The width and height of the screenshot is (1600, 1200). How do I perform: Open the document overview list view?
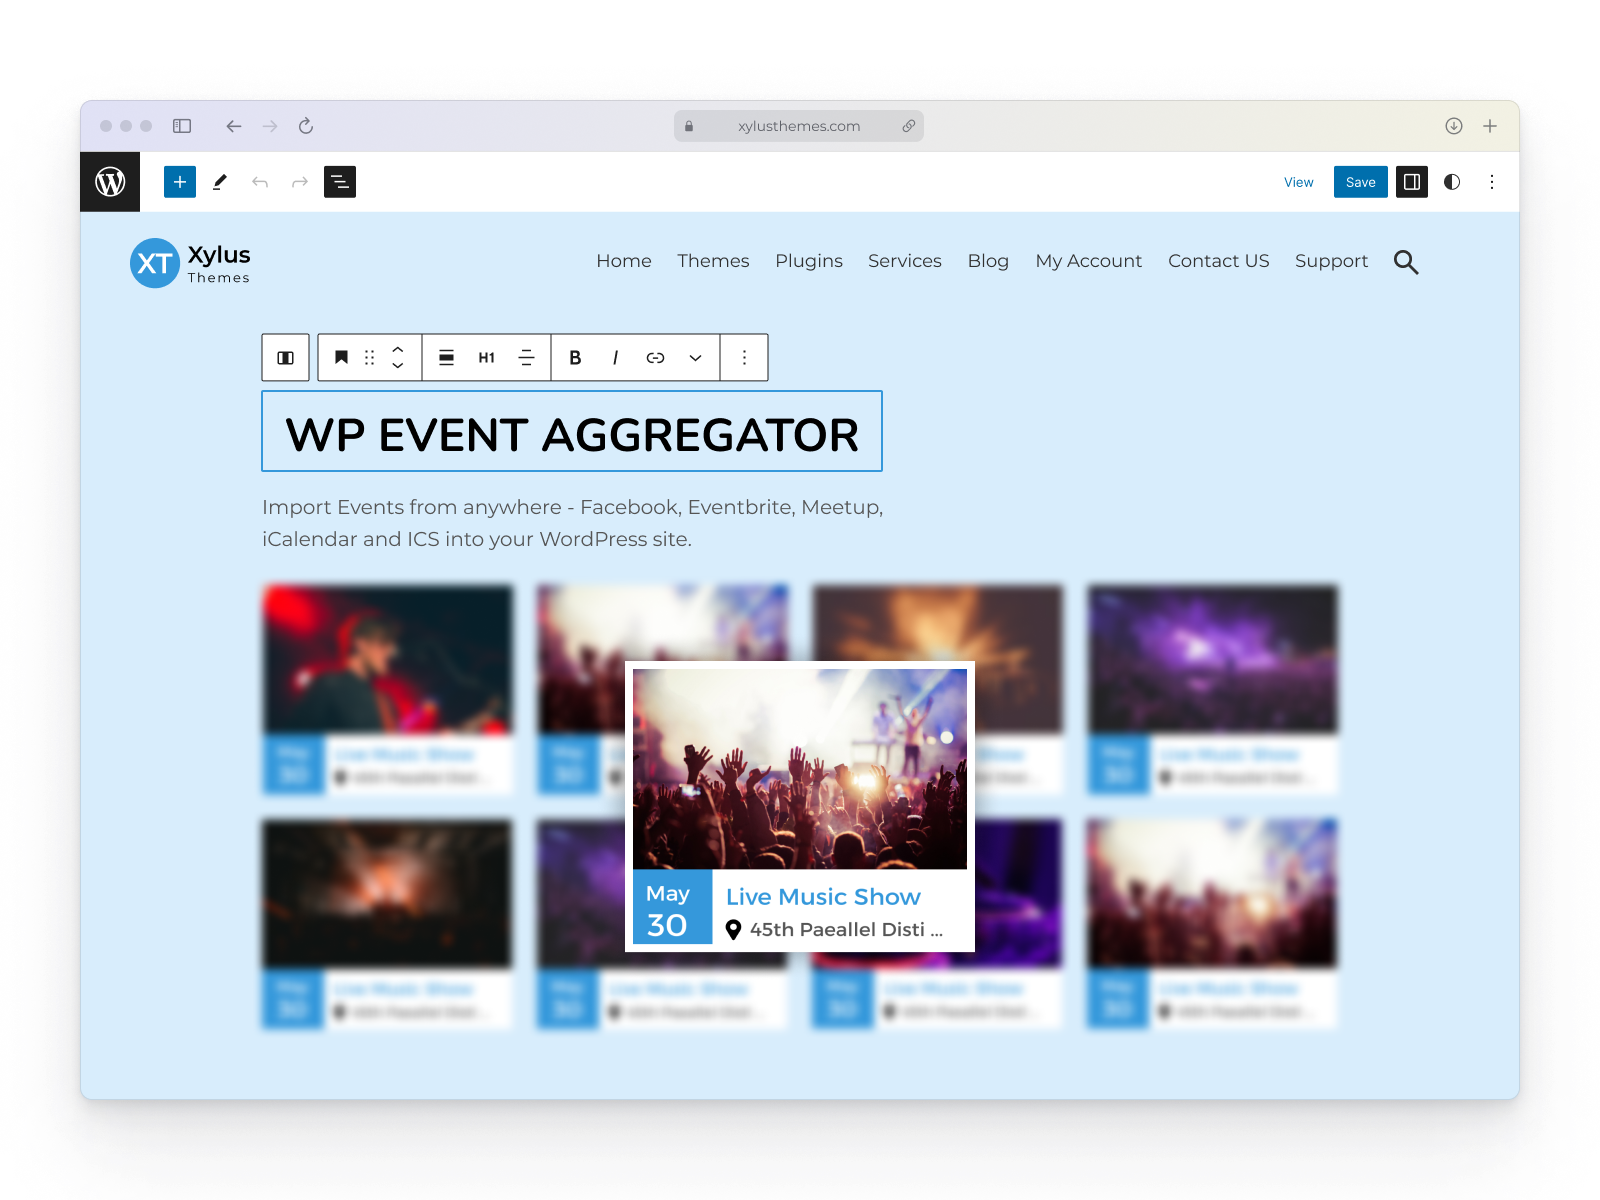[x=340, y=182]
